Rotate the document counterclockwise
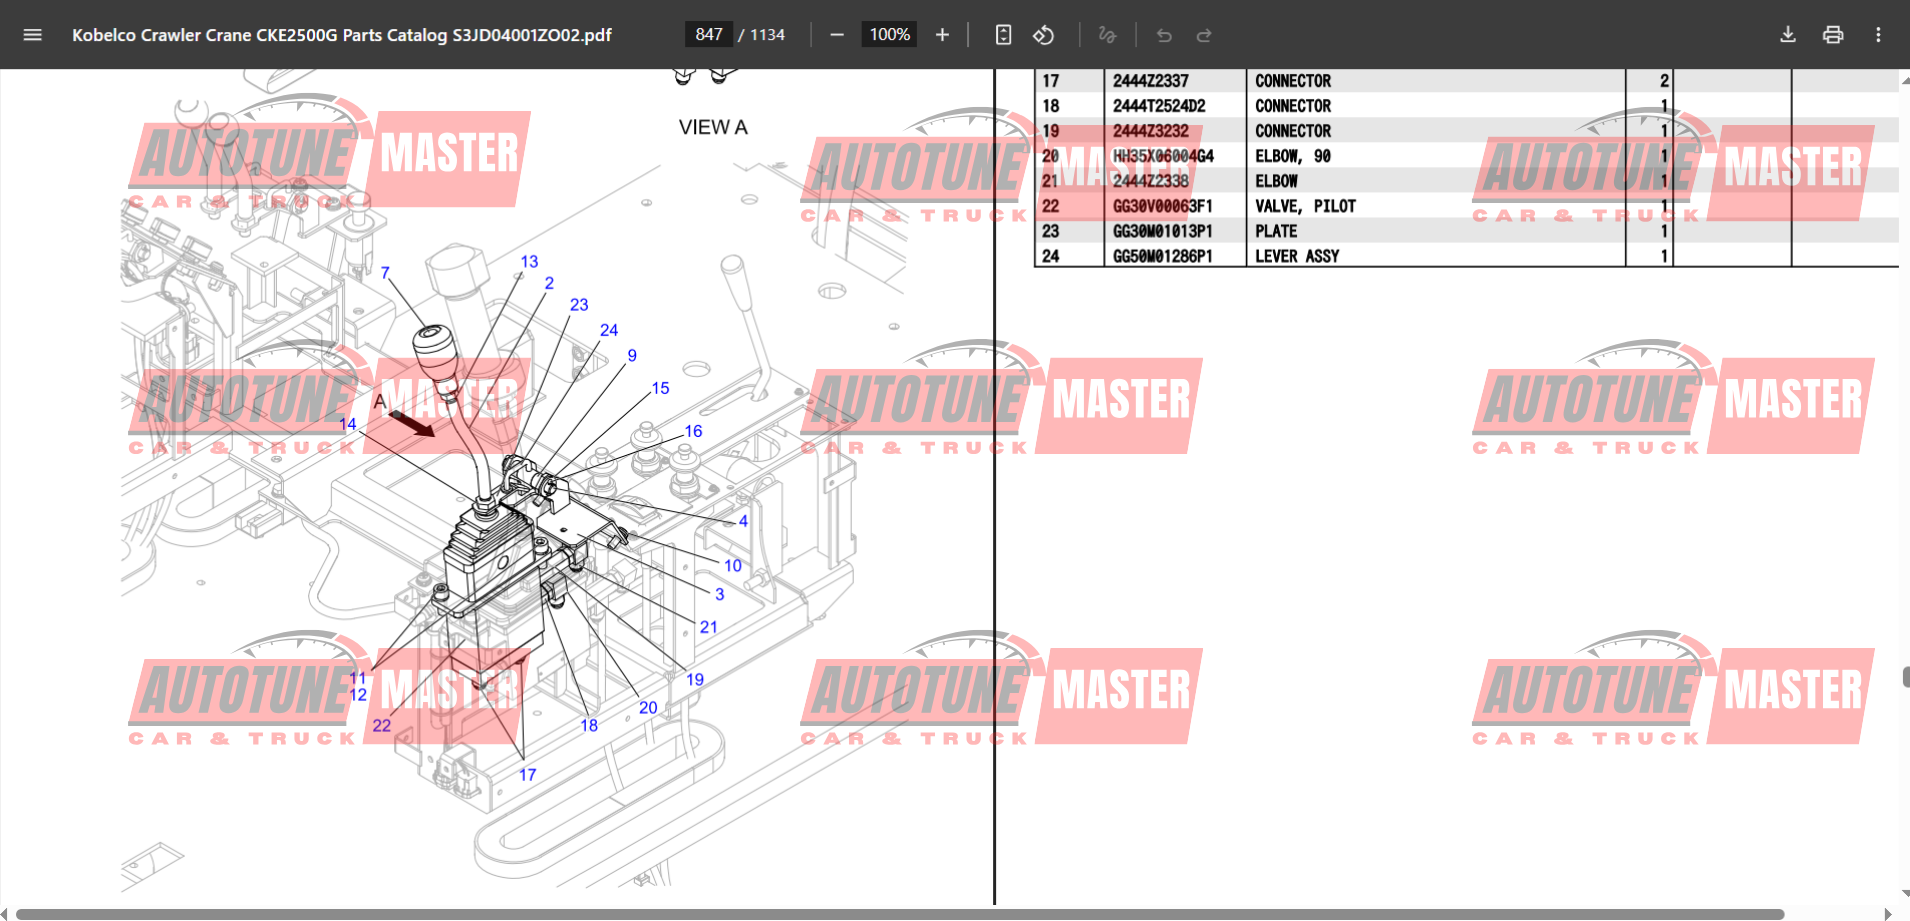The width and height of the screenshot is (1910, 921). click(1044, 35)
